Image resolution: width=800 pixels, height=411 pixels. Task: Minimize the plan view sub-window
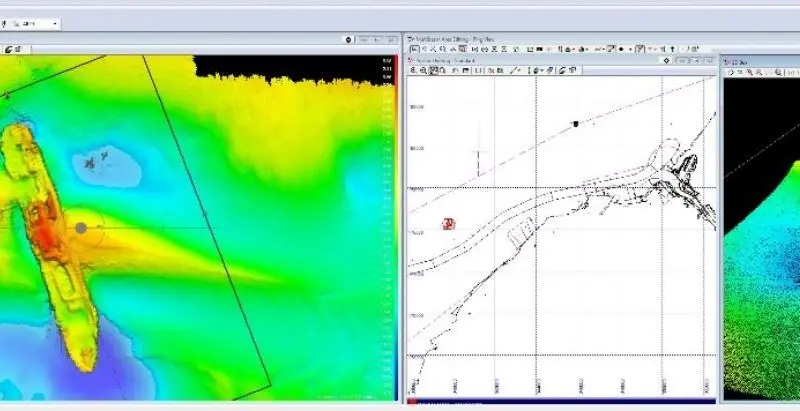(682, 61)
